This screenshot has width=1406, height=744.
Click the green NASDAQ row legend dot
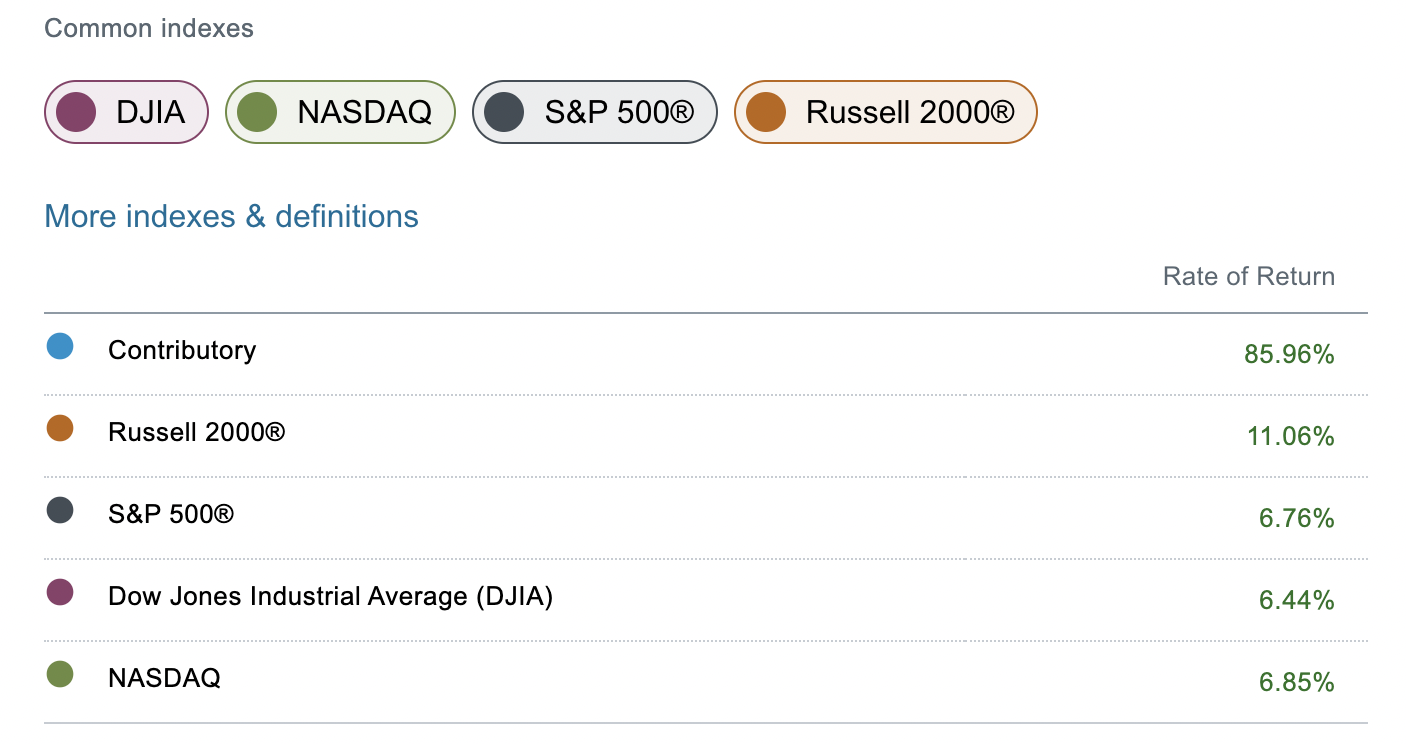click(60, 675)
